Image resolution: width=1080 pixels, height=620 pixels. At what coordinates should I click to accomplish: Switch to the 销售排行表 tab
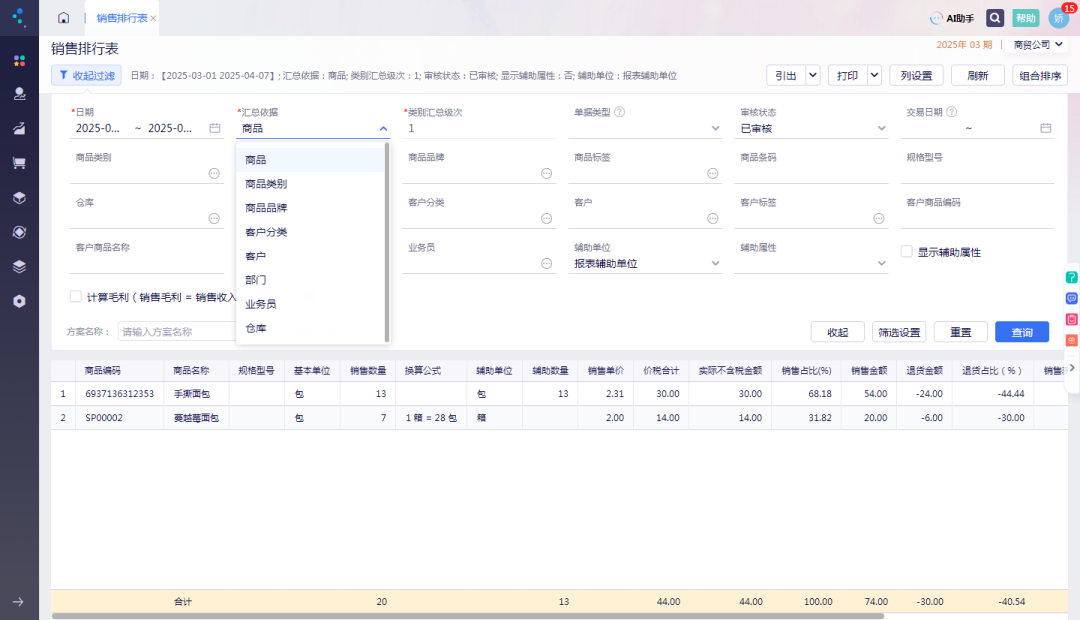click(x=122, y=18)
